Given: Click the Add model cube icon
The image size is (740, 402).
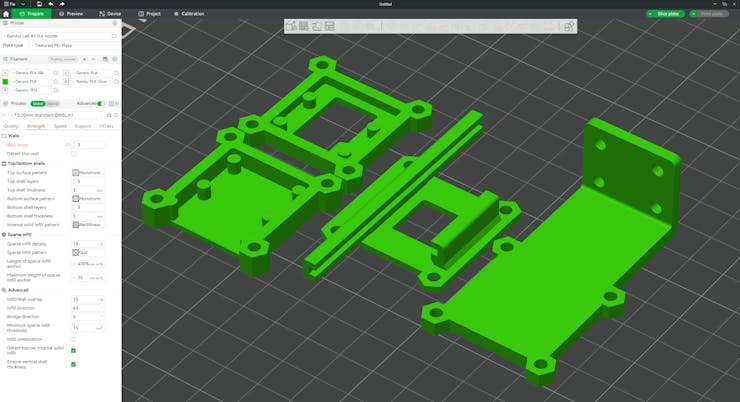Looking at the screenshot, I should pos(291,26).
